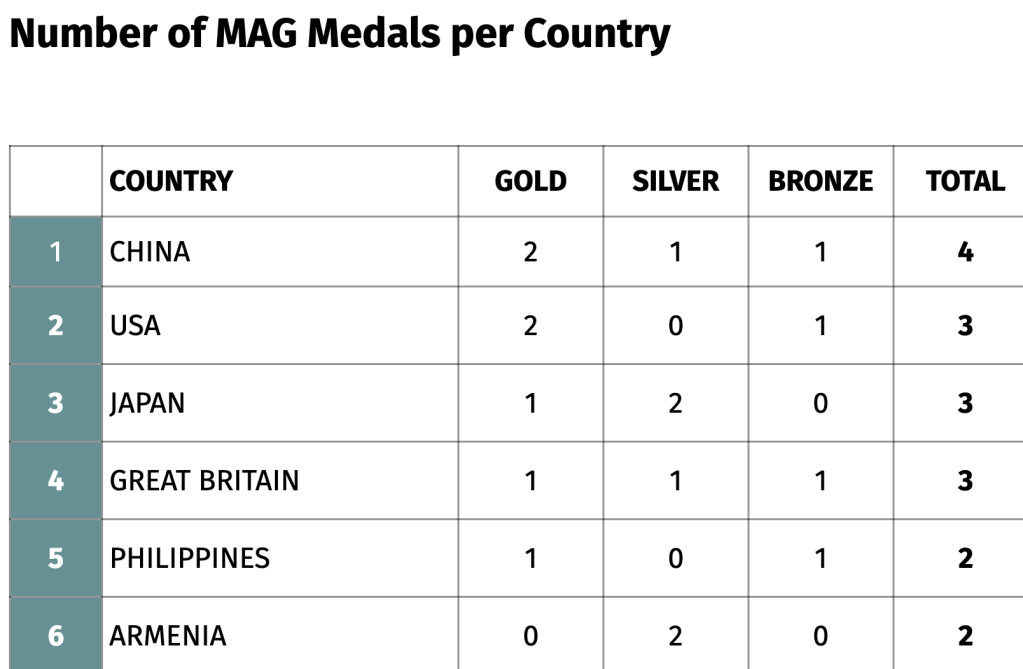Click Japan's silver medal count

675,403
